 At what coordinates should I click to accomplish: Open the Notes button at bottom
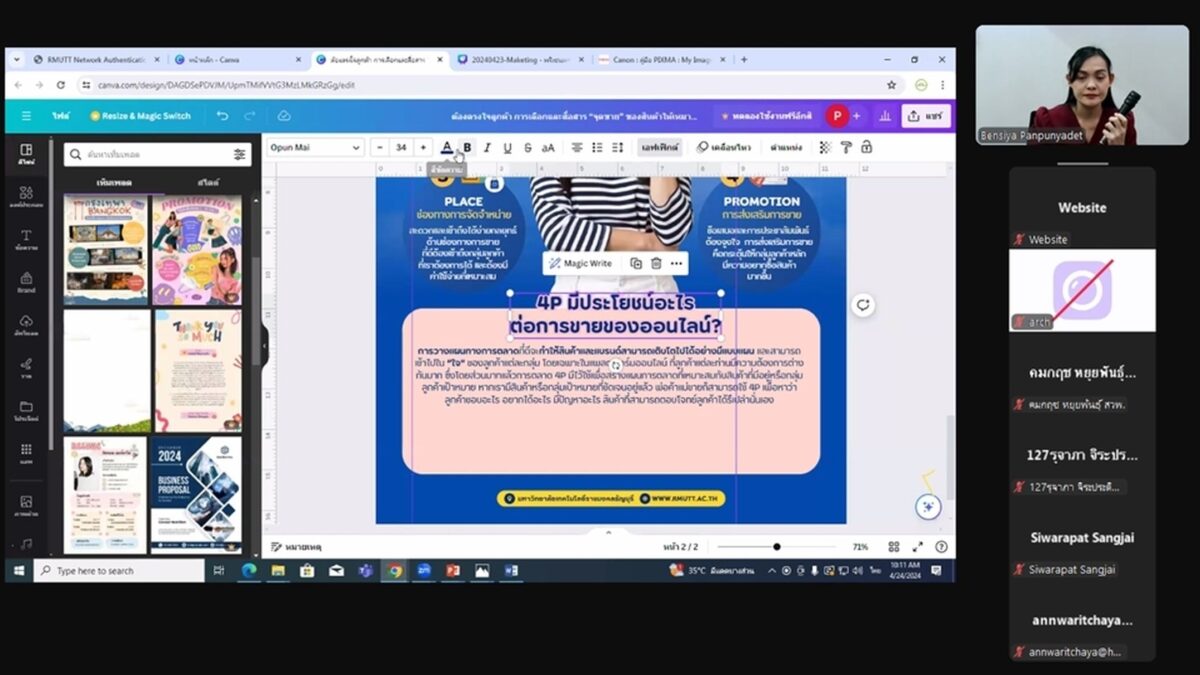click(296, 547)
